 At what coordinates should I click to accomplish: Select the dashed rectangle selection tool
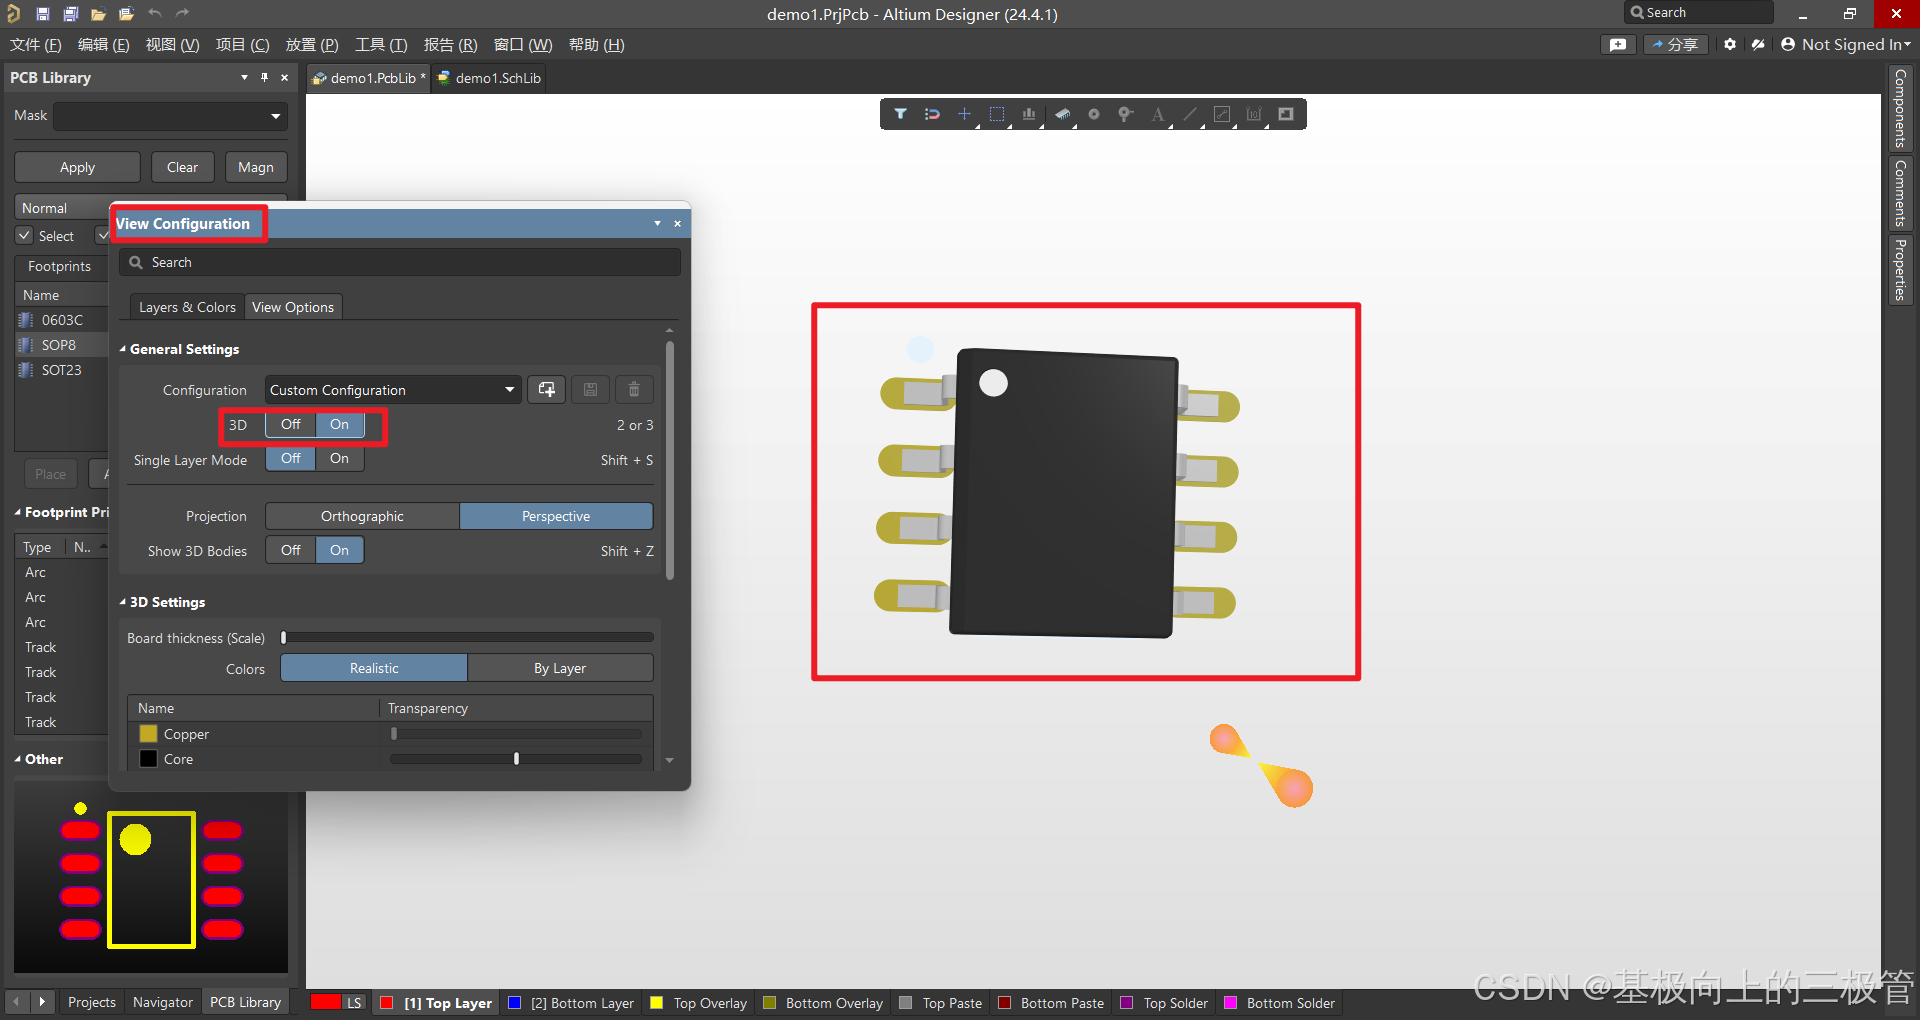point(997,114)
